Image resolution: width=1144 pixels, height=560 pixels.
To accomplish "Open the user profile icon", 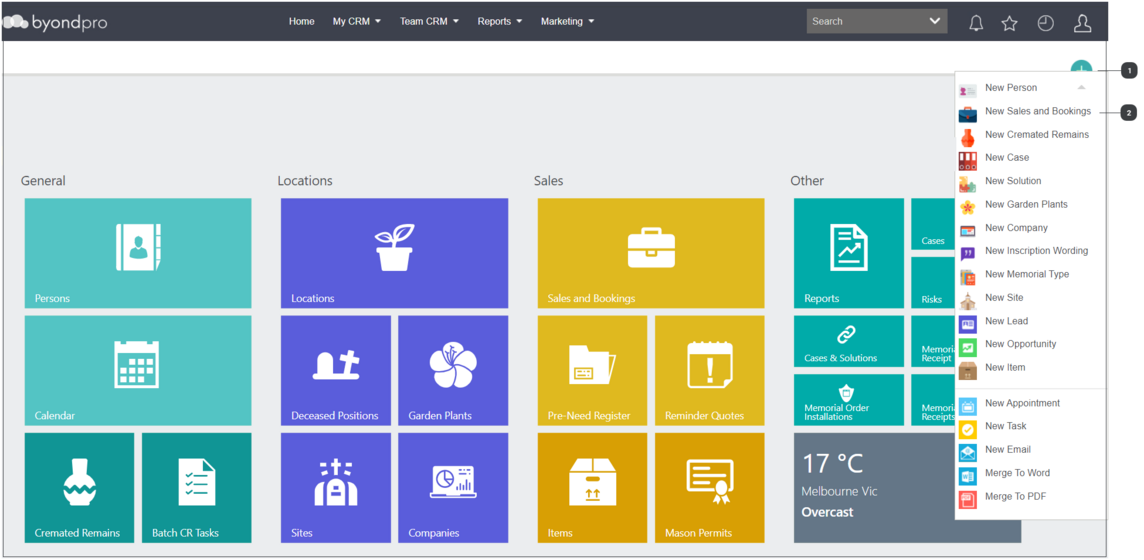I will tap(1083, 23).
